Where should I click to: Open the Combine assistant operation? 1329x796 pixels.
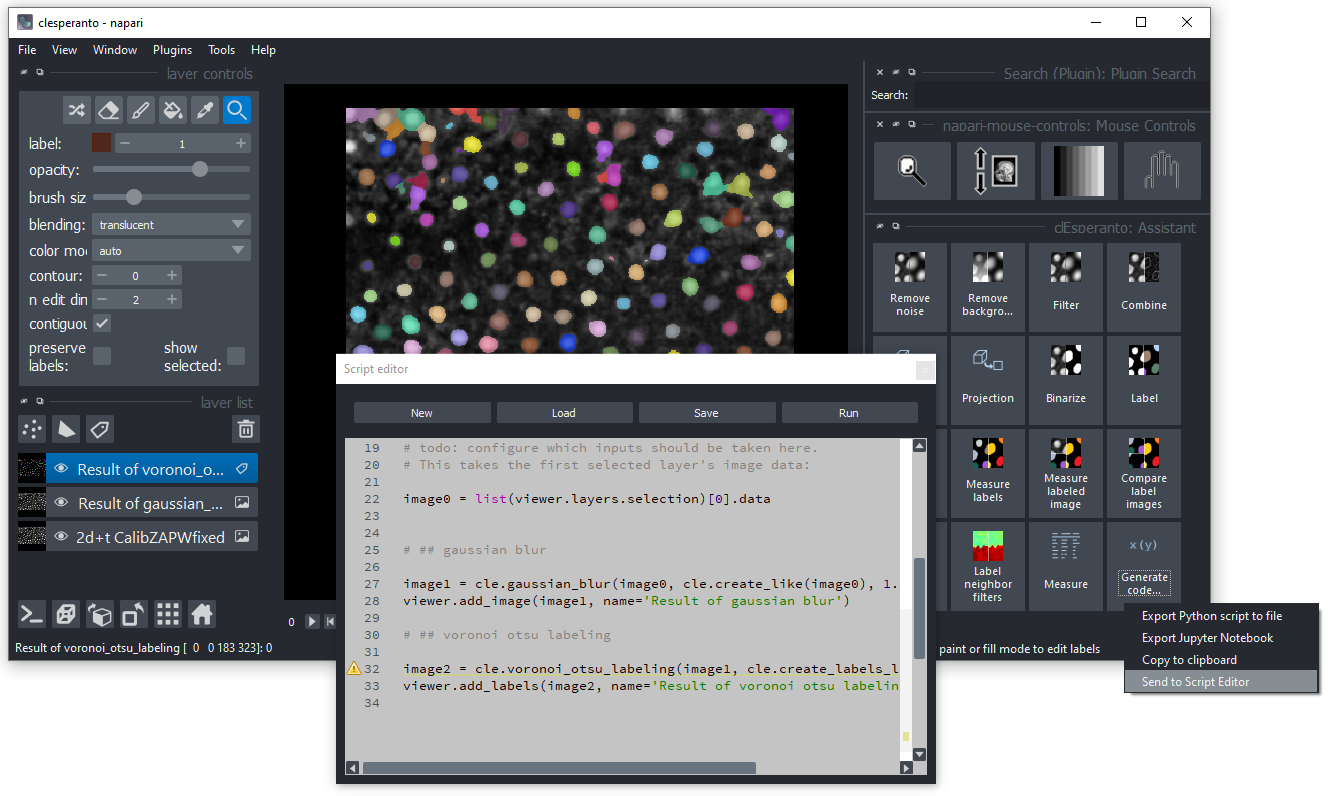point(1144,287)
